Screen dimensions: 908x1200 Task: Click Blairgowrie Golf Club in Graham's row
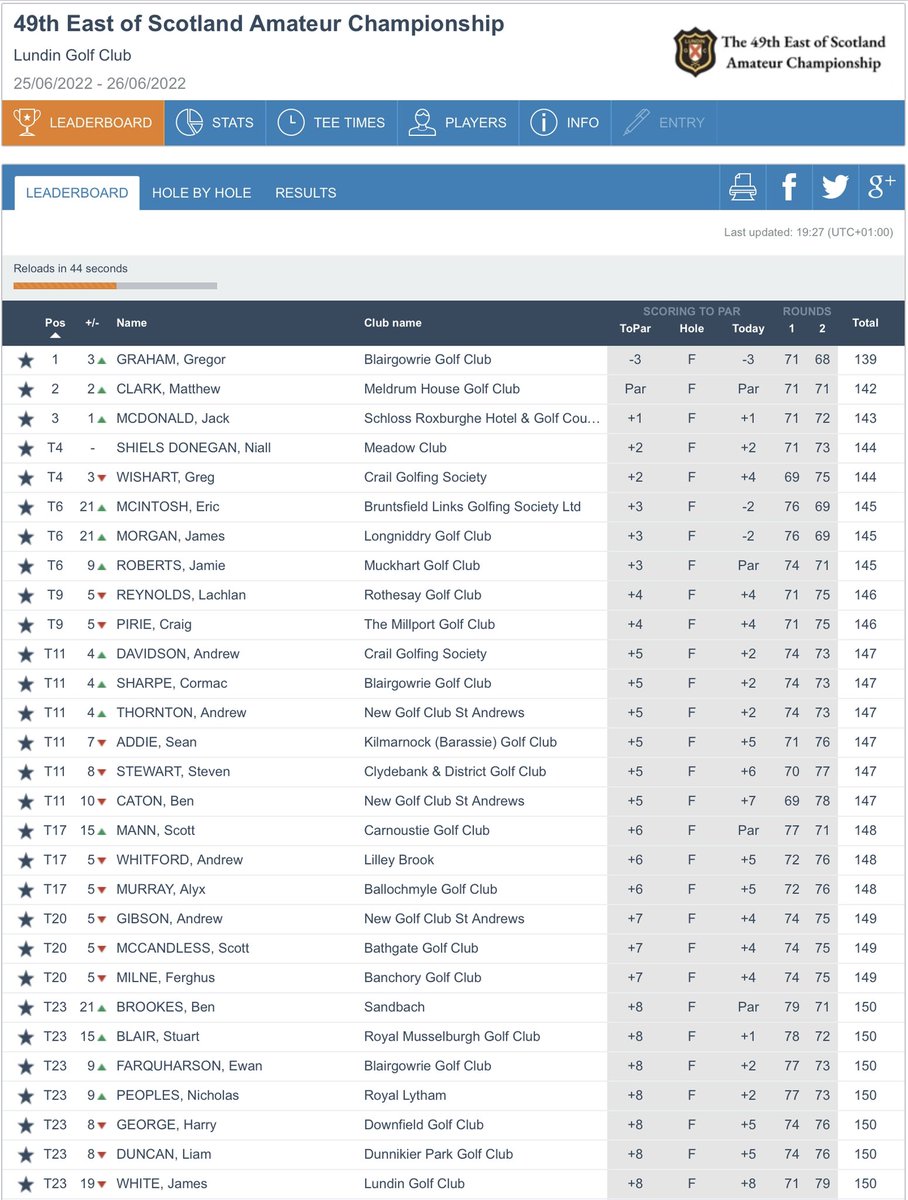428,360
